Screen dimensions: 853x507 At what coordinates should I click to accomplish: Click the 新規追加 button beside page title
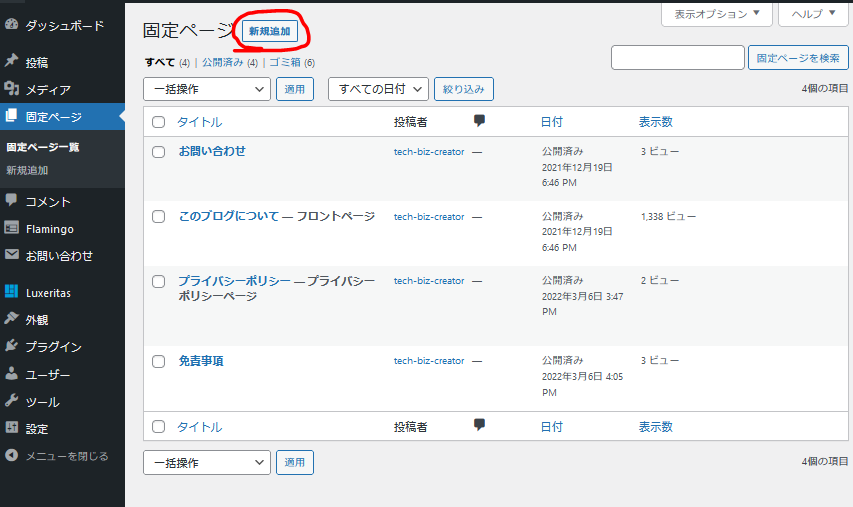[x=269, y=32]
